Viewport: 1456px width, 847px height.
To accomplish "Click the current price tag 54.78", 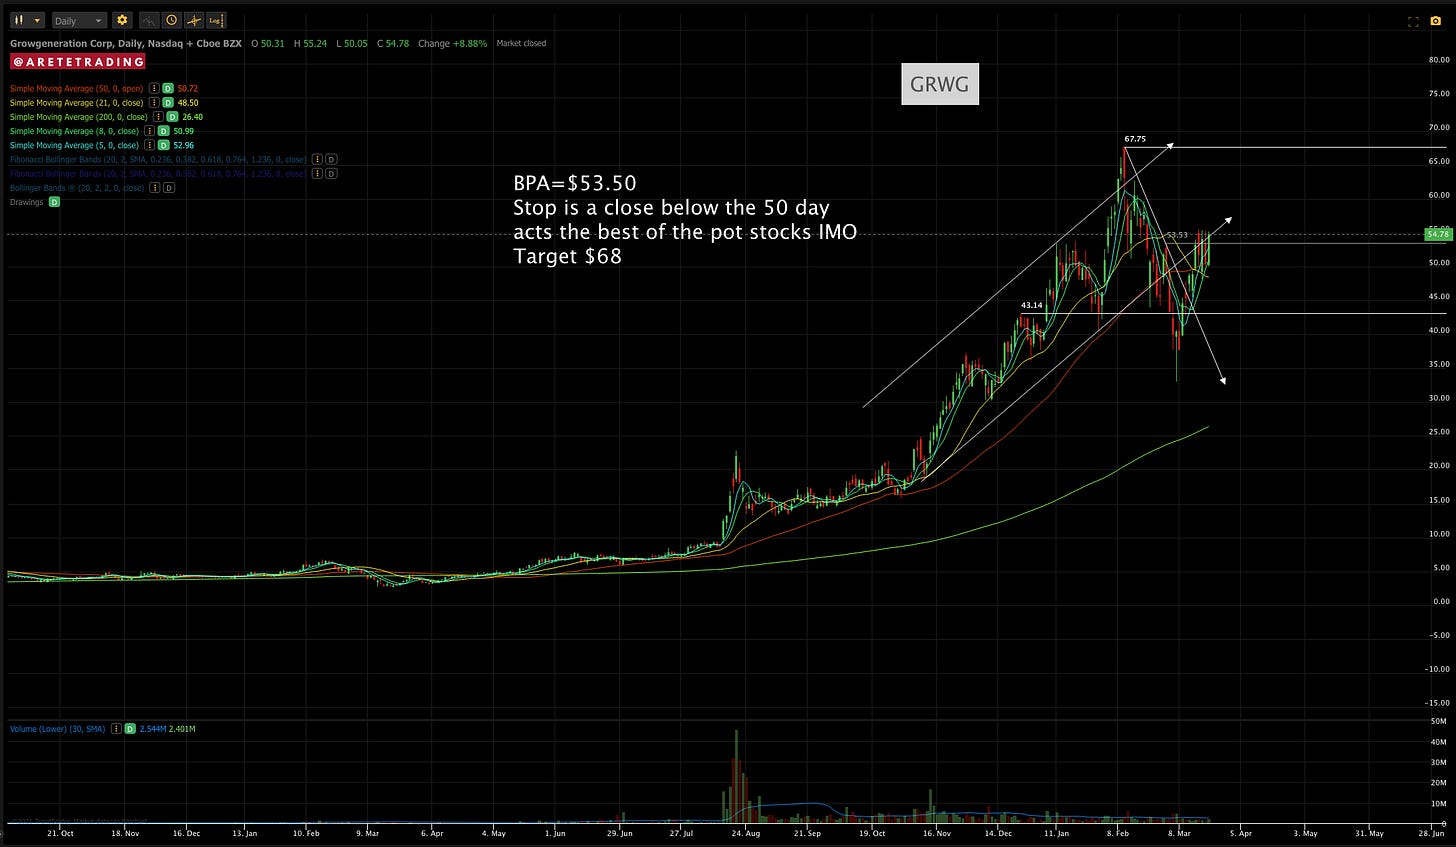I will coord(1437,234).
